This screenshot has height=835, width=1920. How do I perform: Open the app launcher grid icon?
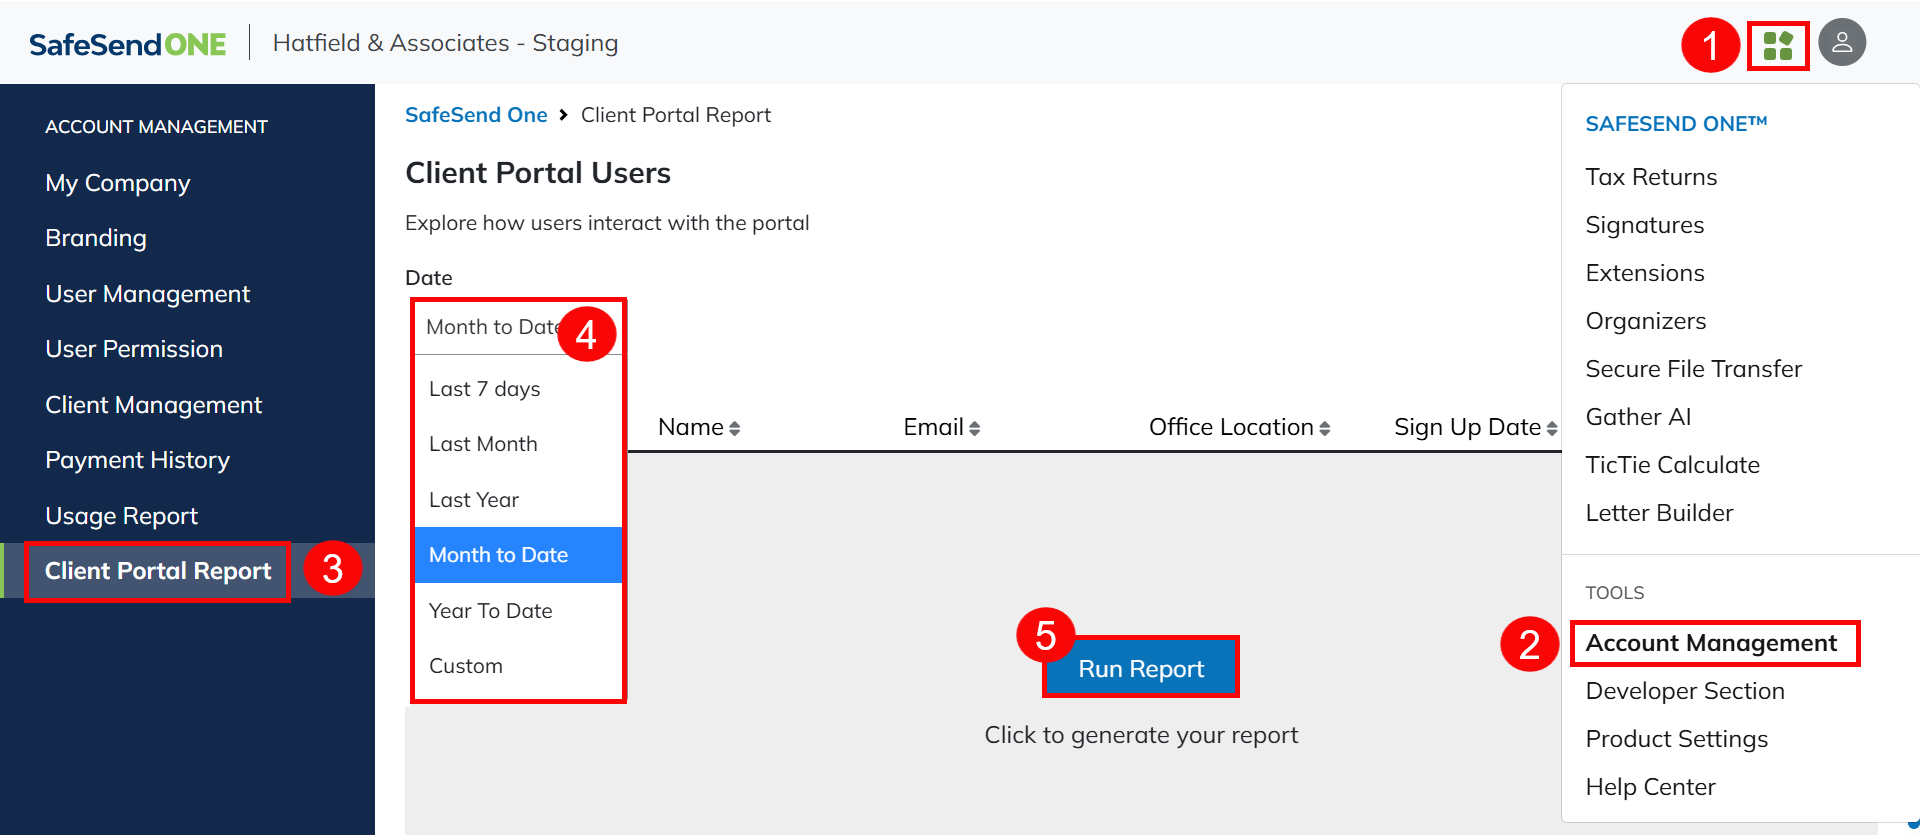pyautogui.click(x=1777, y=45)
